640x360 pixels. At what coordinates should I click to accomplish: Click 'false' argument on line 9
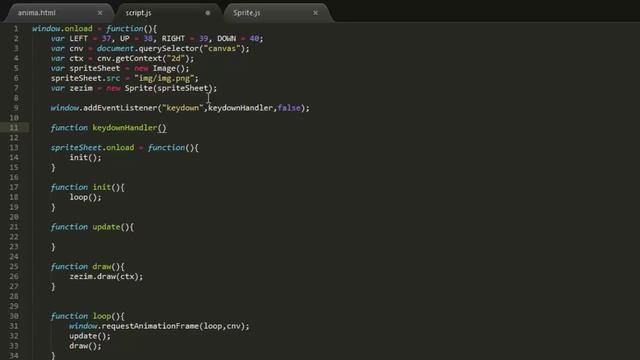click(289, 108)
